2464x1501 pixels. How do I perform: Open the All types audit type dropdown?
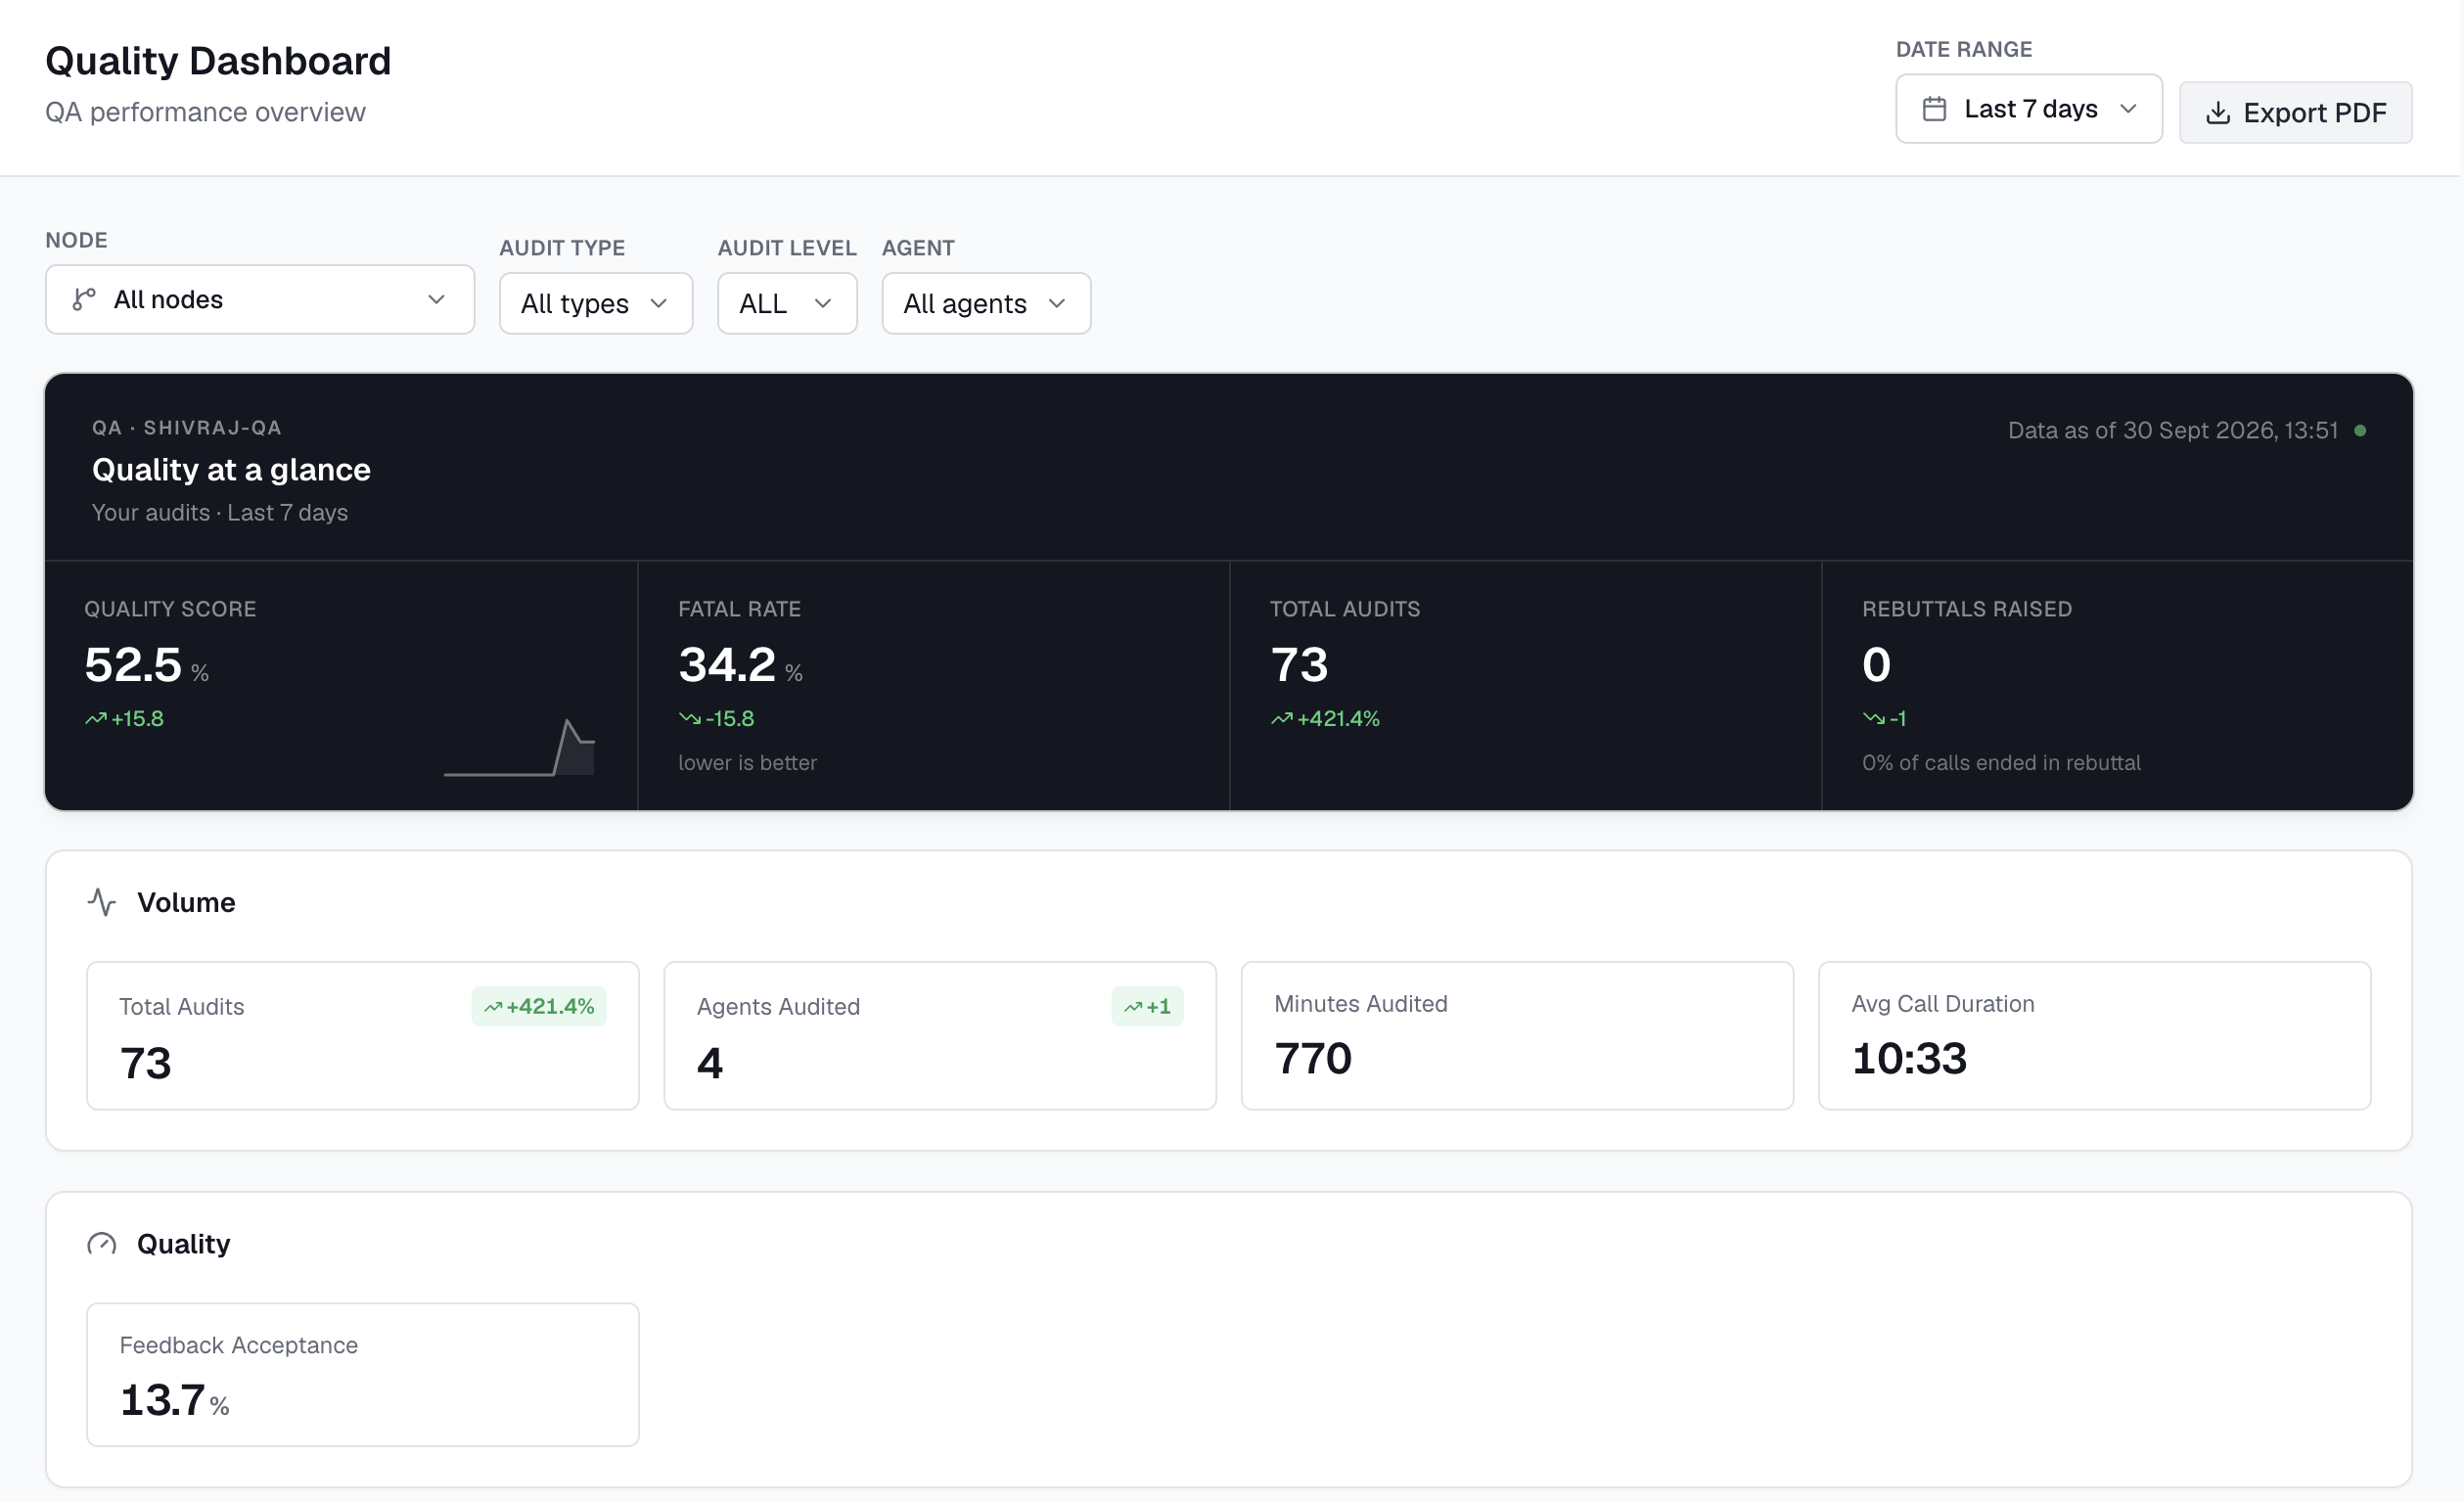tap(596, 303)
